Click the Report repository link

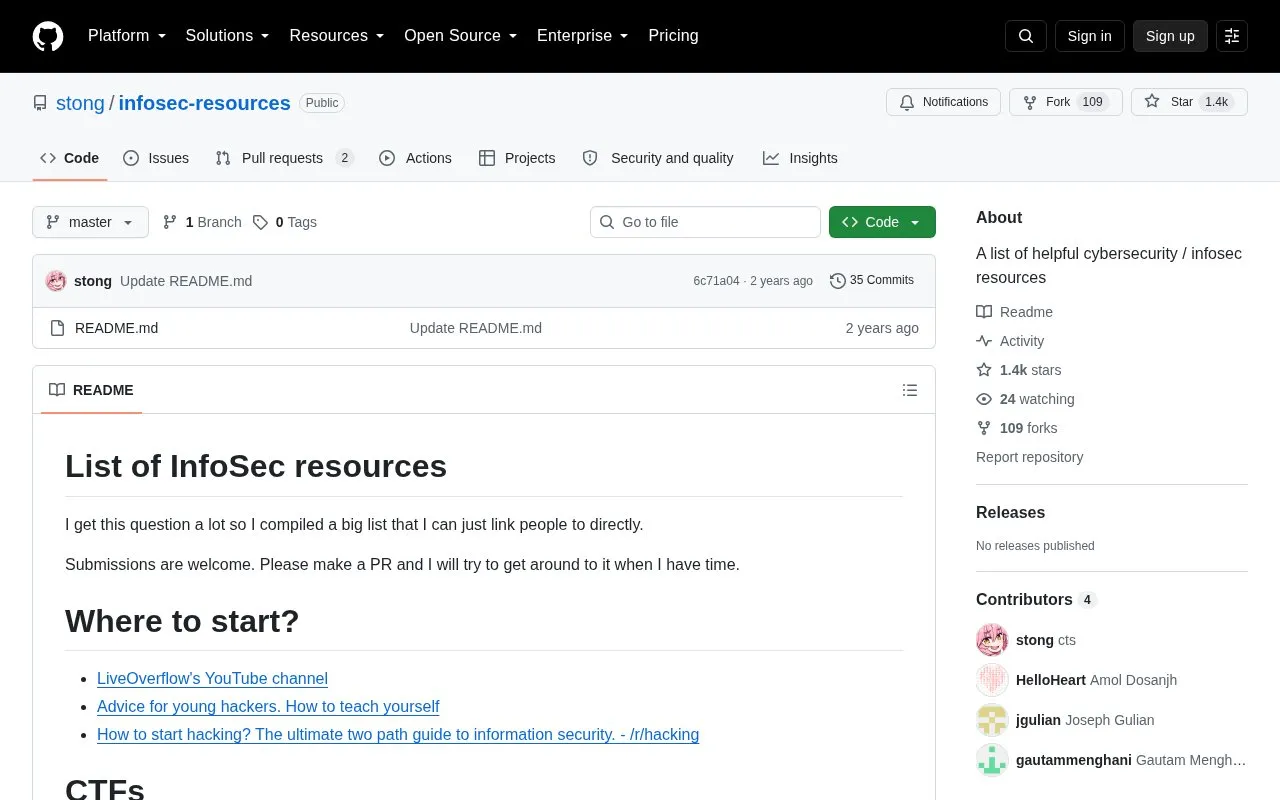coord(1029,457)
